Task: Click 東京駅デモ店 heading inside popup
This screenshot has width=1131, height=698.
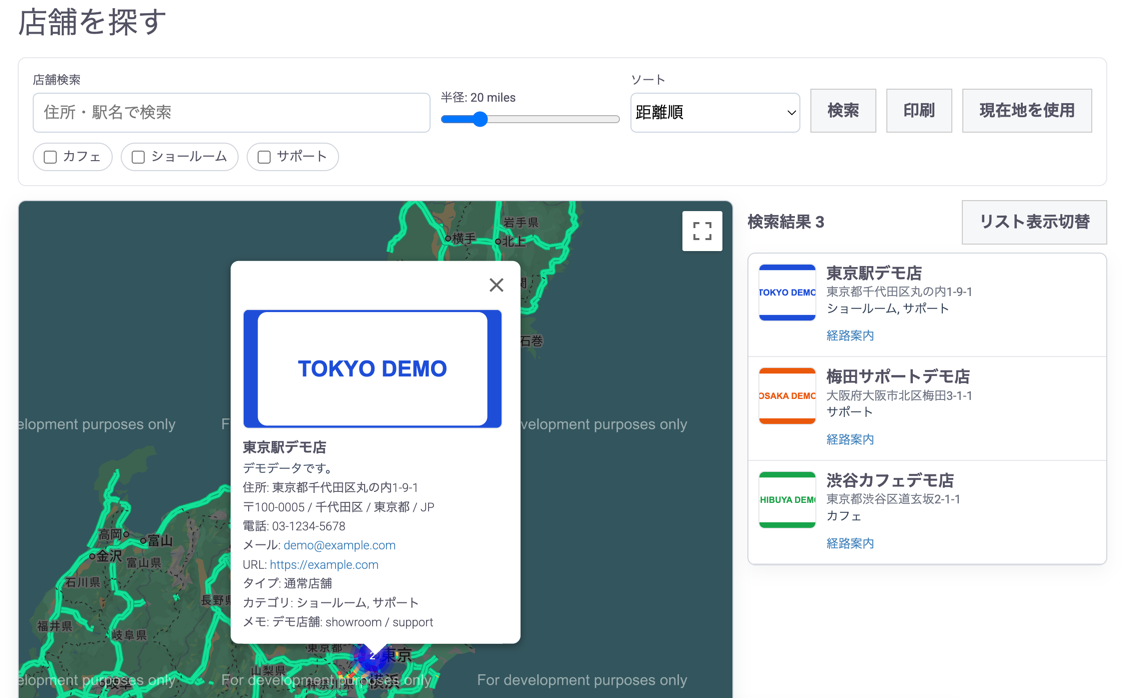Action: pos(284,448)
